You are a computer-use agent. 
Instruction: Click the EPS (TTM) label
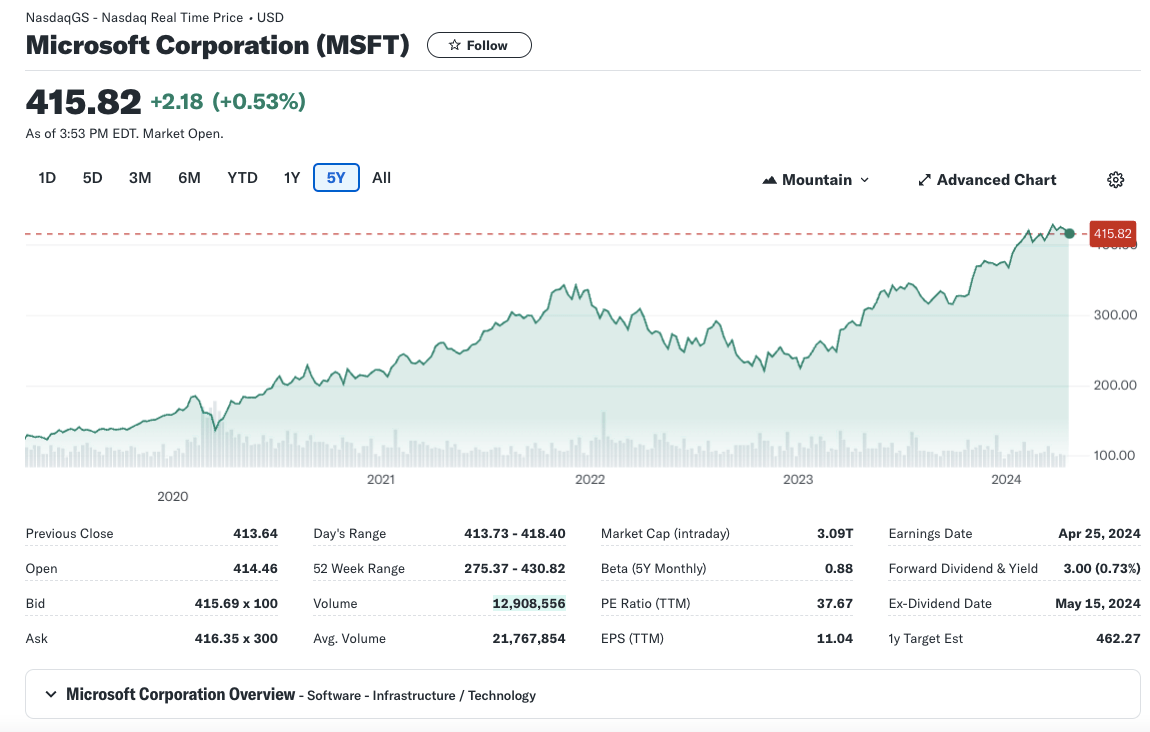[632, 639]
